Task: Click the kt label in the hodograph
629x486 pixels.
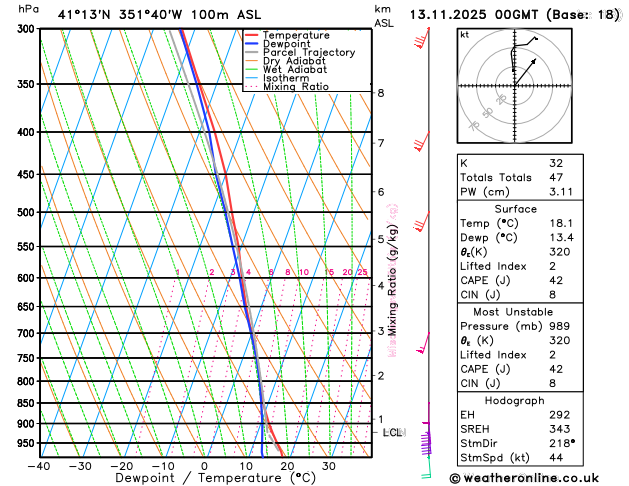Action: pyautogui.click(x=465, y=35)
